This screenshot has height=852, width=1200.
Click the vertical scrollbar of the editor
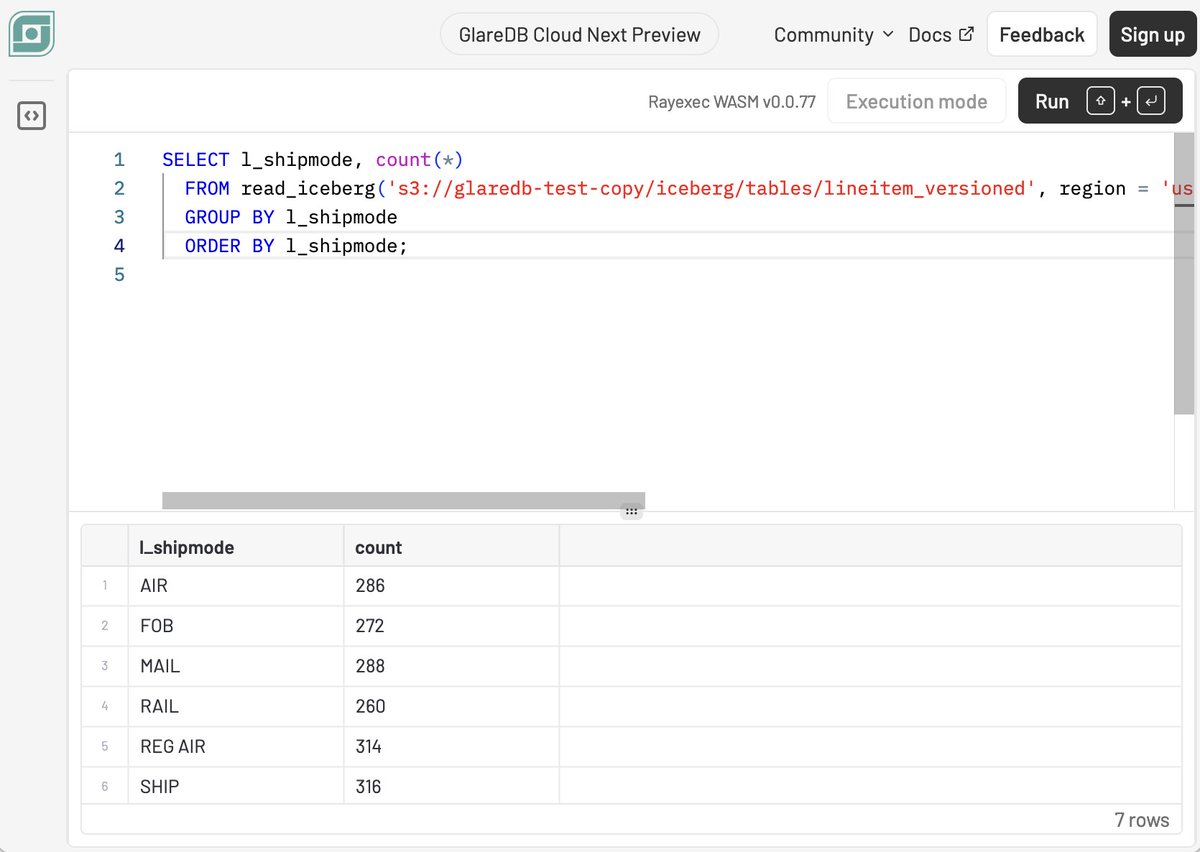[x=1184, y=273]
